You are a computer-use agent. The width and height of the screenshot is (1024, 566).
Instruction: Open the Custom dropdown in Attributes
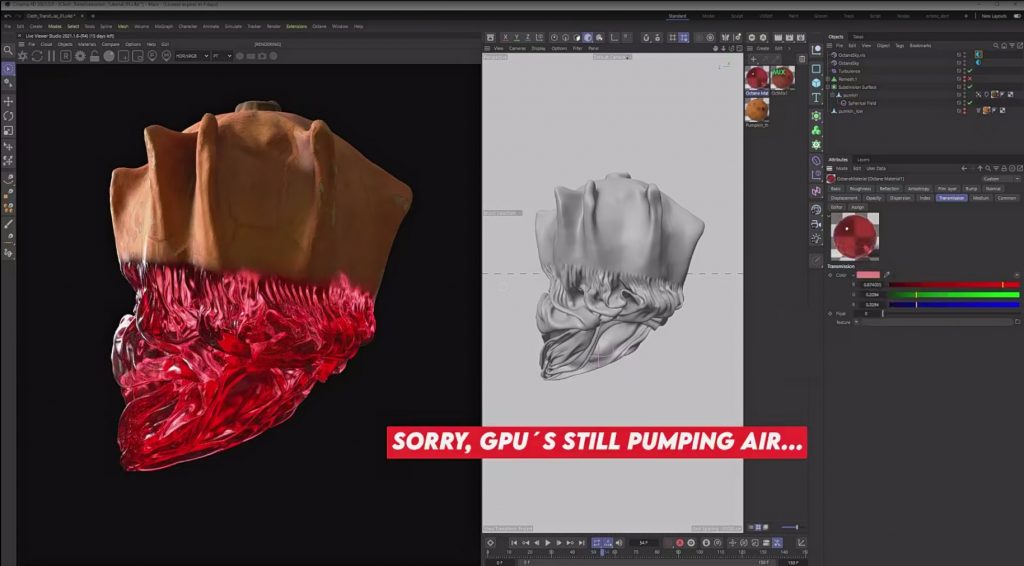click(x=999, y=178)
